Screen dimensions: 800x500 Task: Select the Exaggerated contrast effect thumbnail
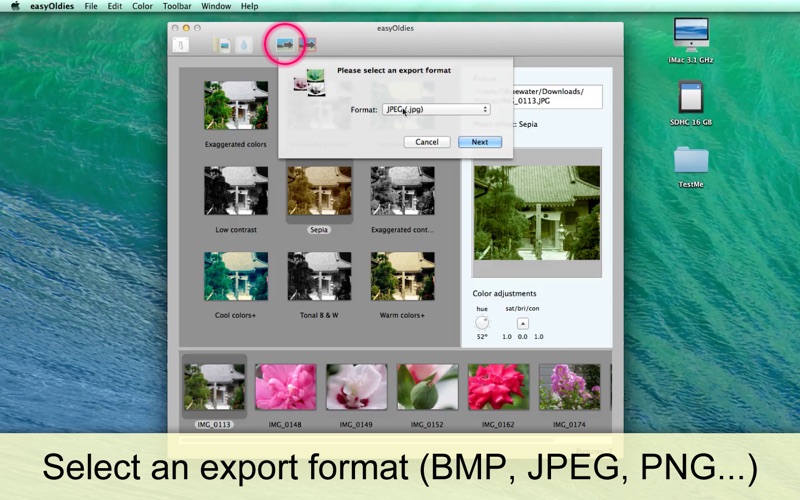coord(403,190)
